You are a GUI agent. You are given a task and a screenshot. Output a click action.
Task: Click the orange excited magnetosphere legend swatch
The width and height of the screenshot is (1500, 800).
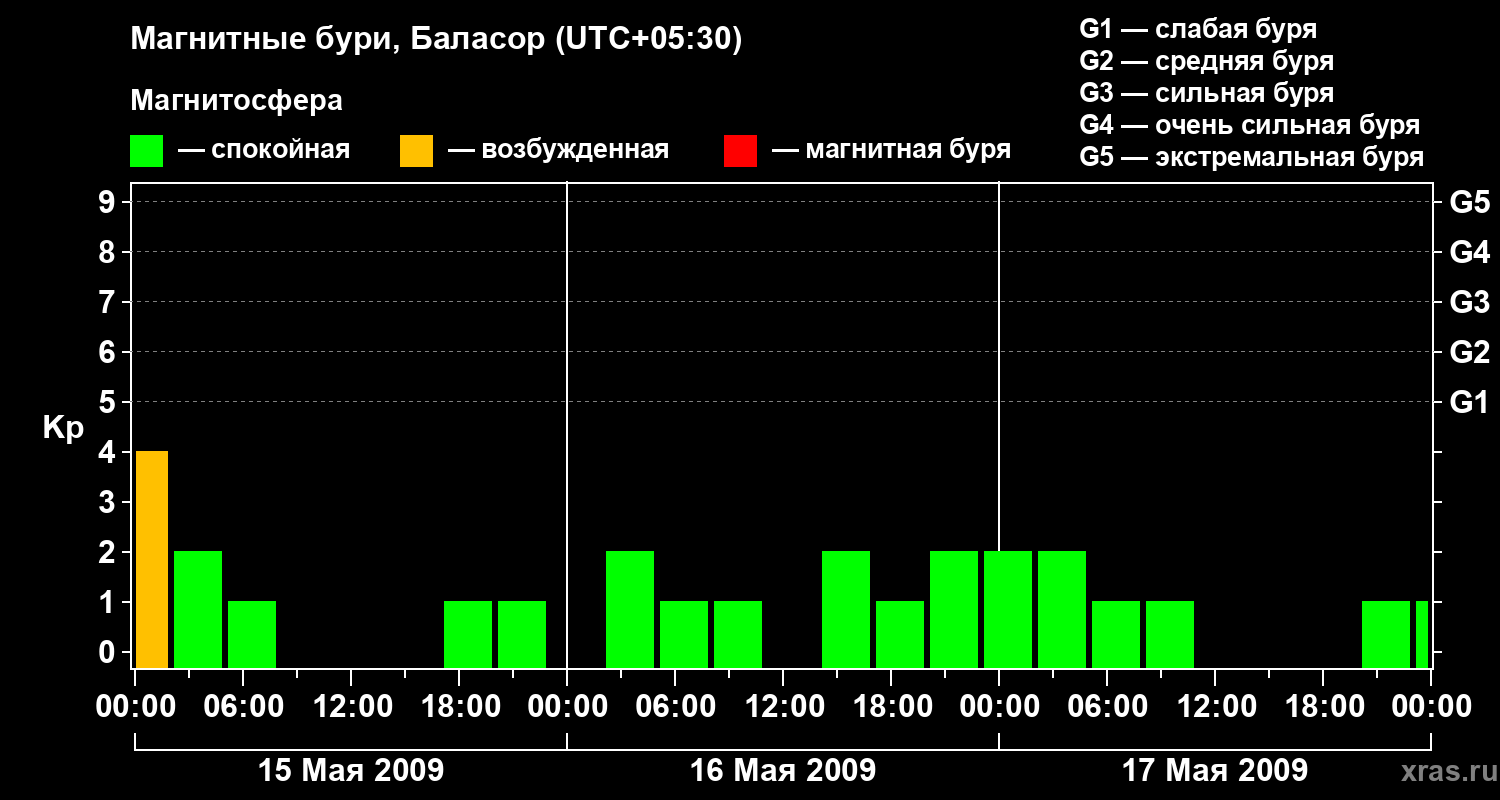tap(416, 151)
